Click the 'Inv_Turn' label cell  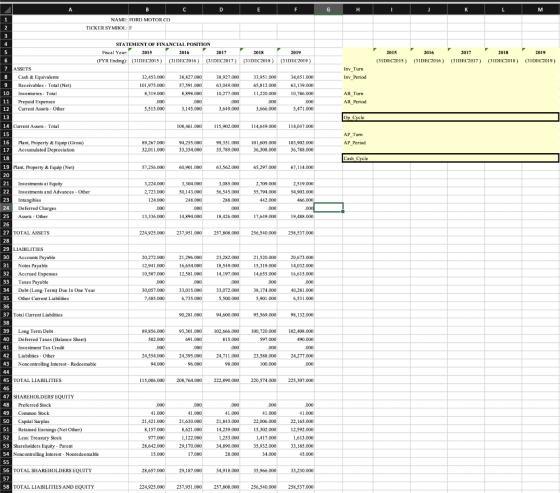pos(353,69)
